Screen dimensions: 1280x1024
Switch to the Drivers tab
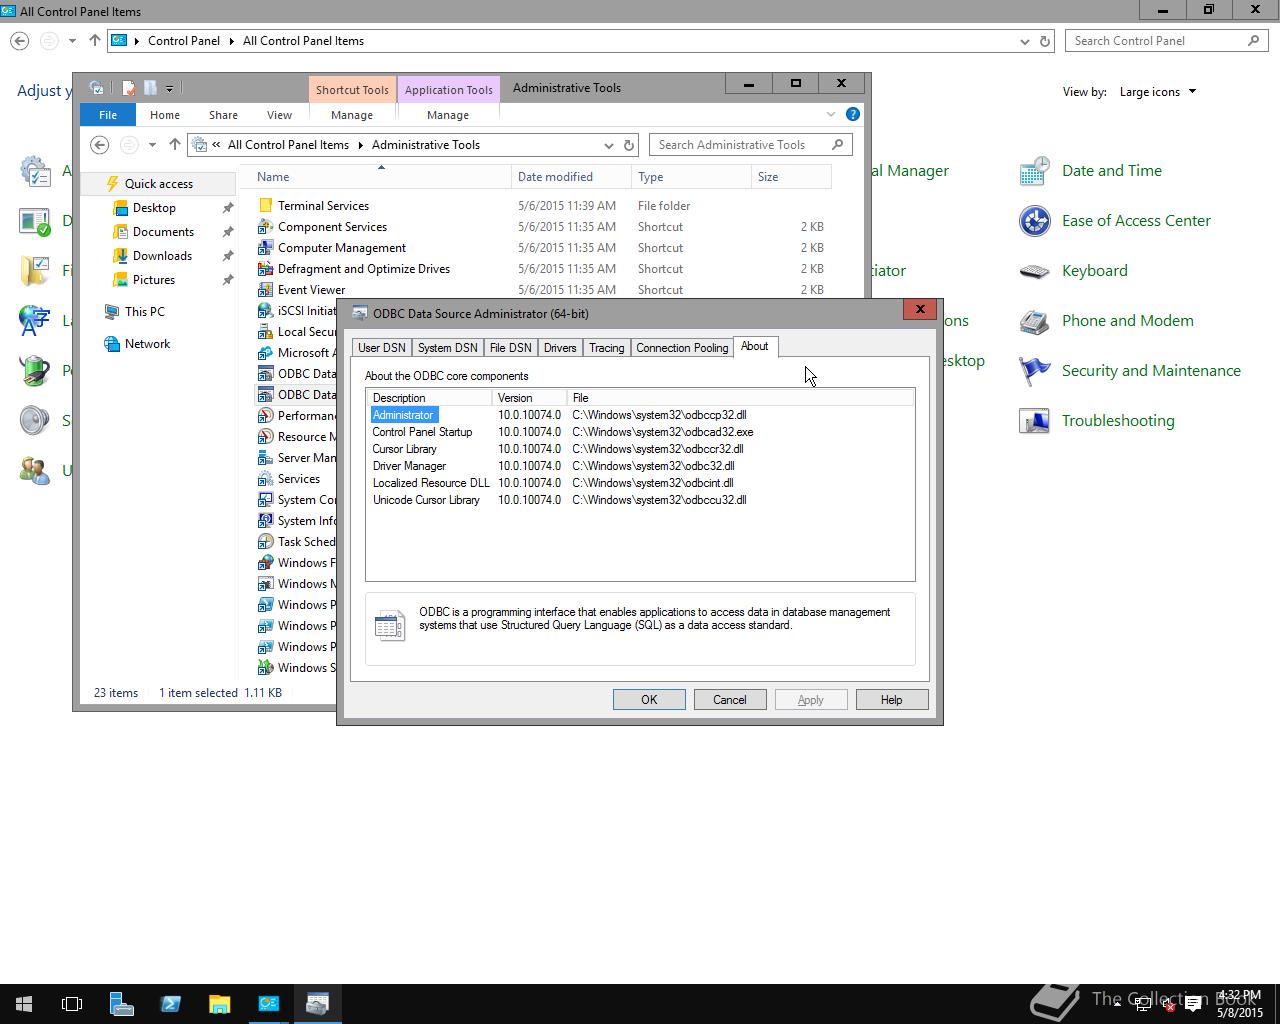point(560,348)
